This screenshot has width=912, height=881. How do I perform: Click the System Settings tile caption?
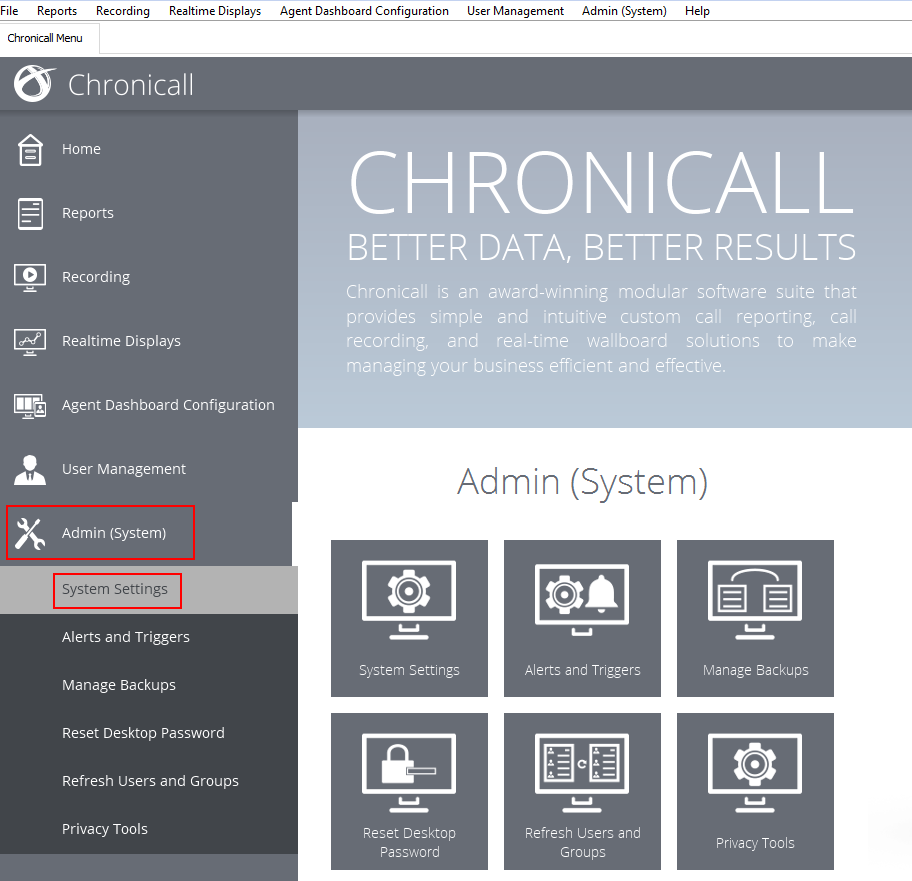409,670
